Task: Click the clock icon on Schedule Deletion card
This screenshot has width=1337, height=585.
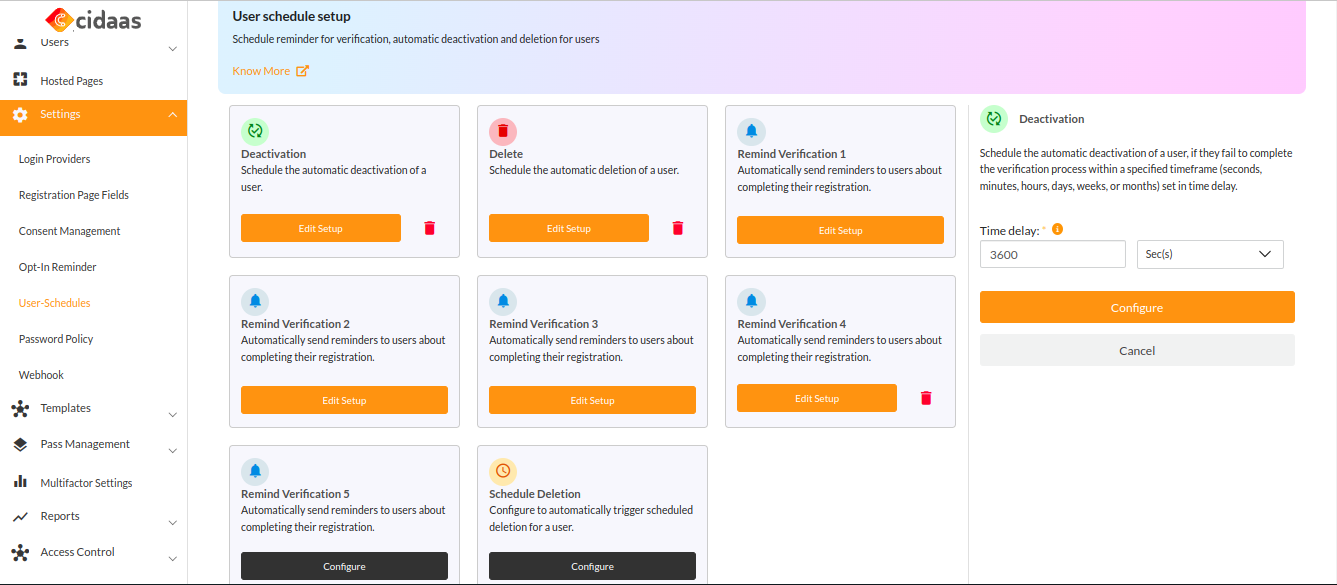Action: (503, 471)
